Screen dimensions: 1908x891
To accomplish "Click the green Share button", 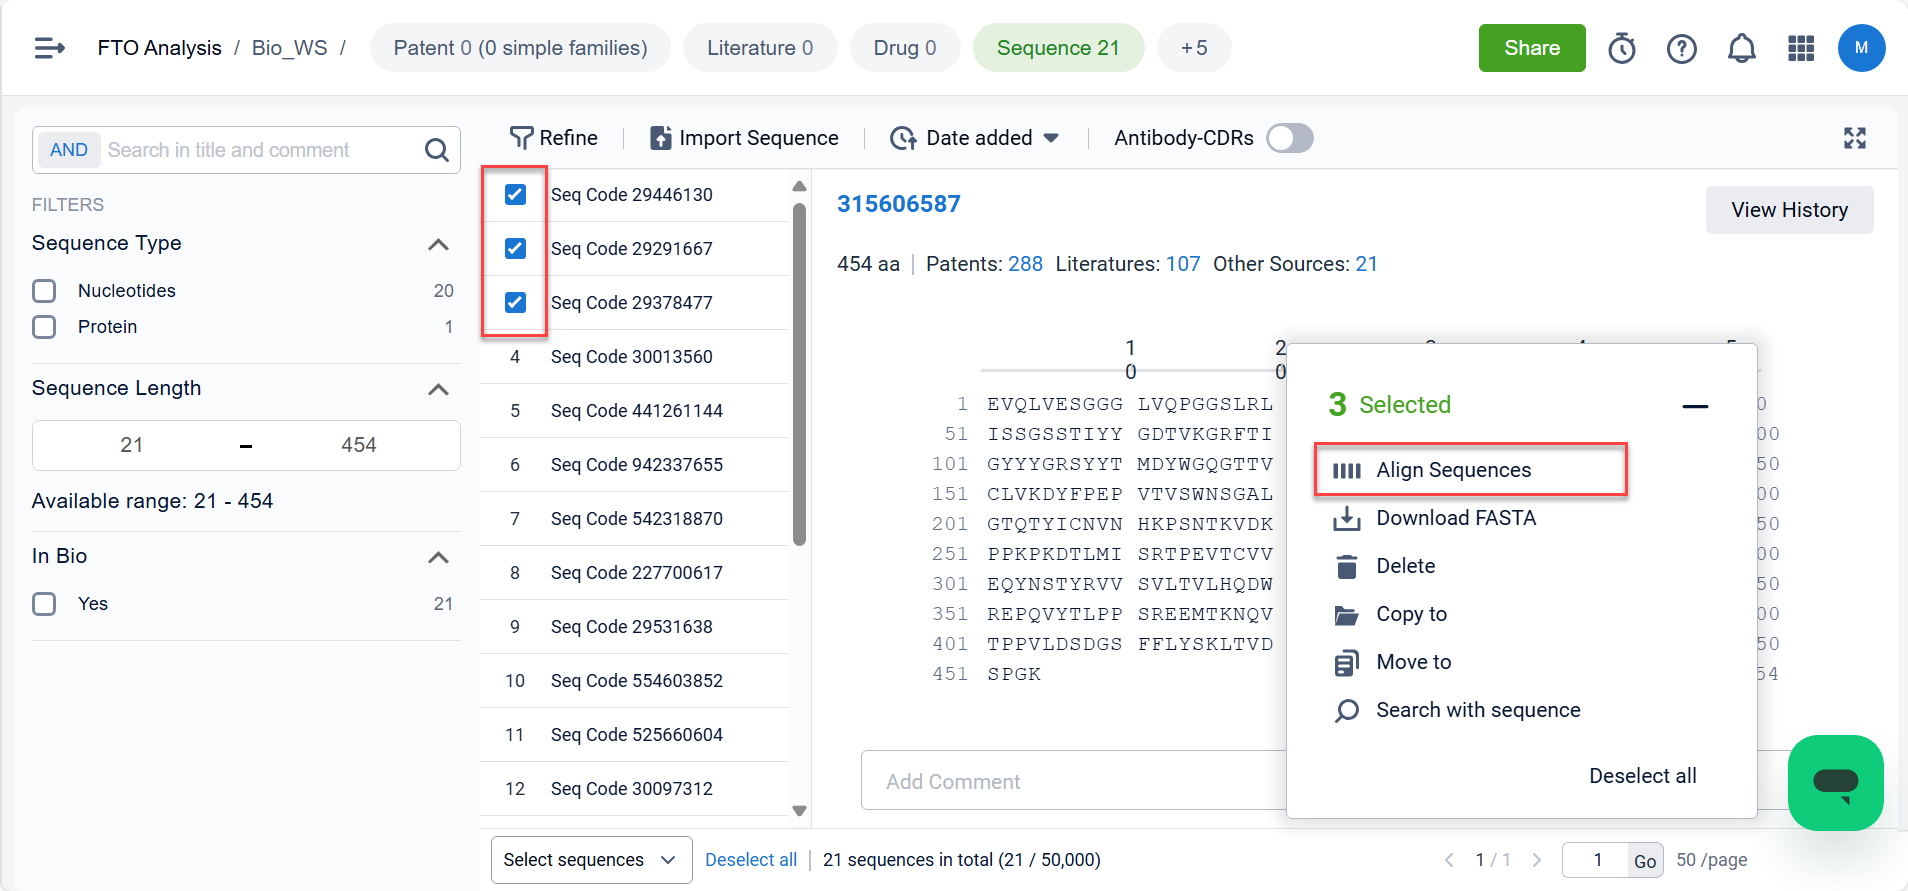I will [1531, 48].
